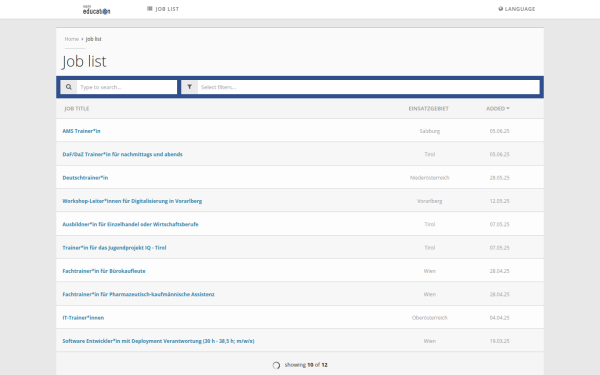Open Software Entwickler*in mit Deployment Verantwortung job
Screen dimensions: 600x375
pyautogui.click(x=158, y=341)
